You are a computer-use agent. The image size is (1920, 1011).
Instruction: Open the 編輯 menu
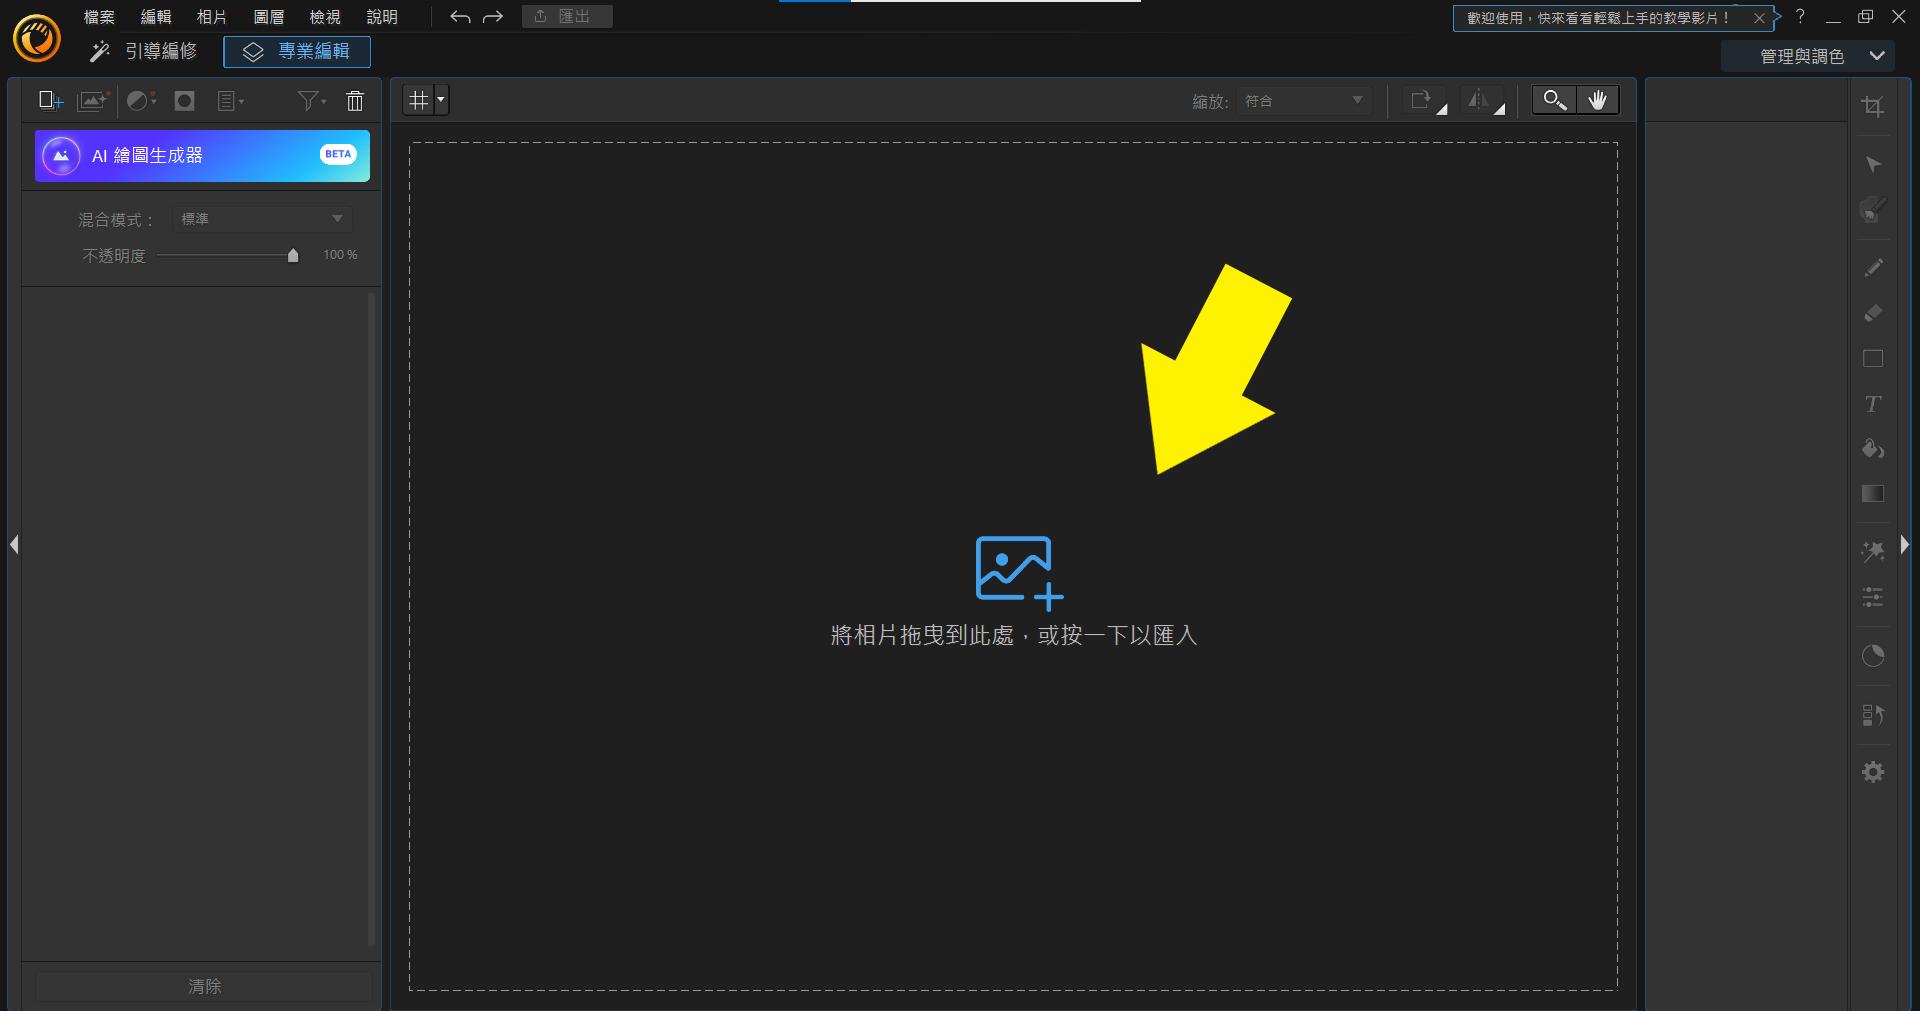156,17
